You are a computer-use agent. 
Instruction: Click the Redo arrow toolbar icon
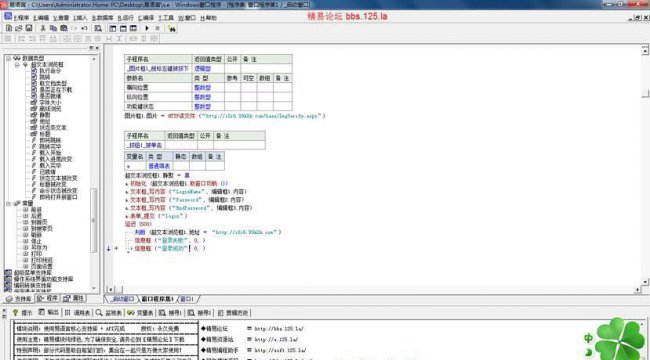(84, 28)
